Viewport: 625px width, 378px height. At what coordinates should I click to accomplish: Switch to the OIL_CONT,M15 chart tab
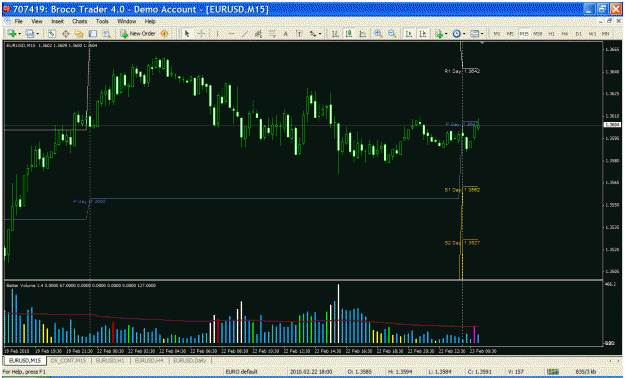click(68, 360)
